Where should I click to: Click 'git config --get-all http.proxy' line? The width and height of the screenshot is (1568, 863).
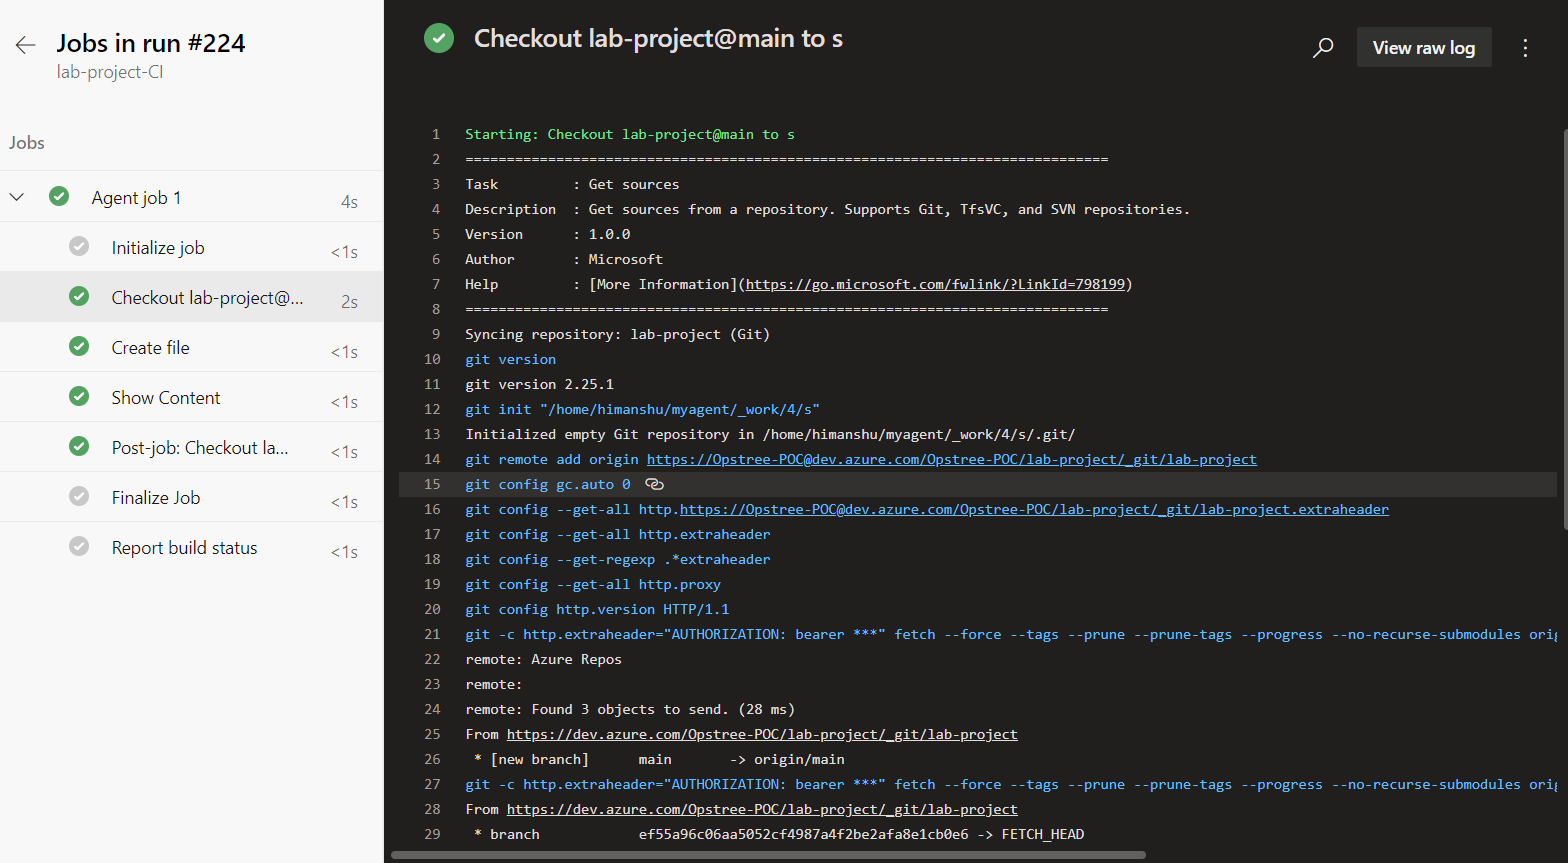(593, 584)
